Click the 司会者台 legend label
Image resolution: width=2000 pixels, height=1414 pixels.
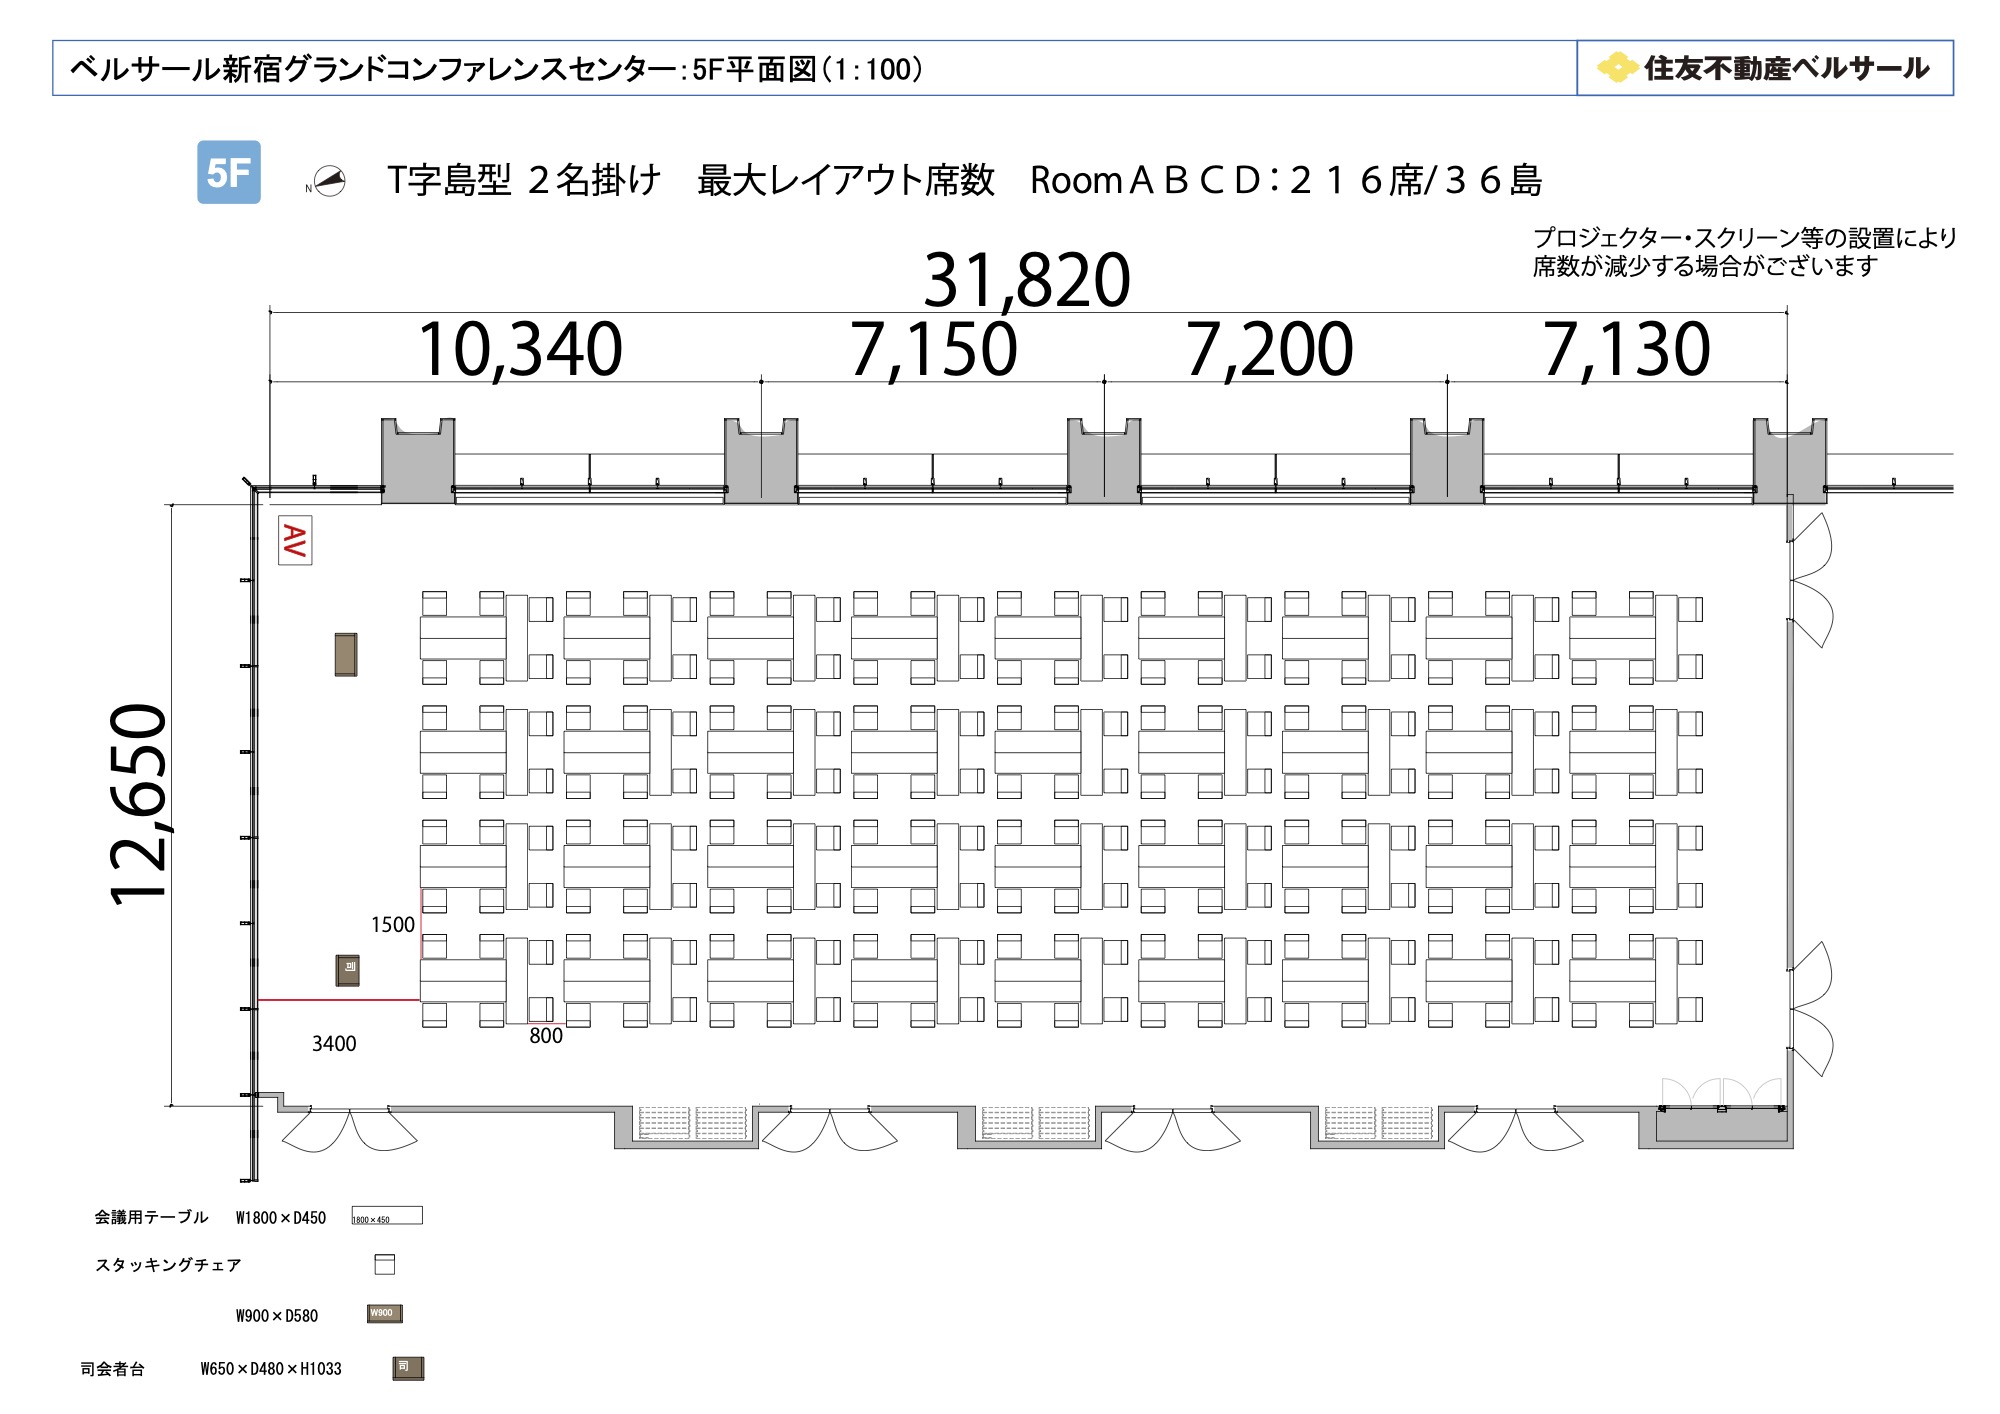pyautogui.click(x=113, y=1369)
